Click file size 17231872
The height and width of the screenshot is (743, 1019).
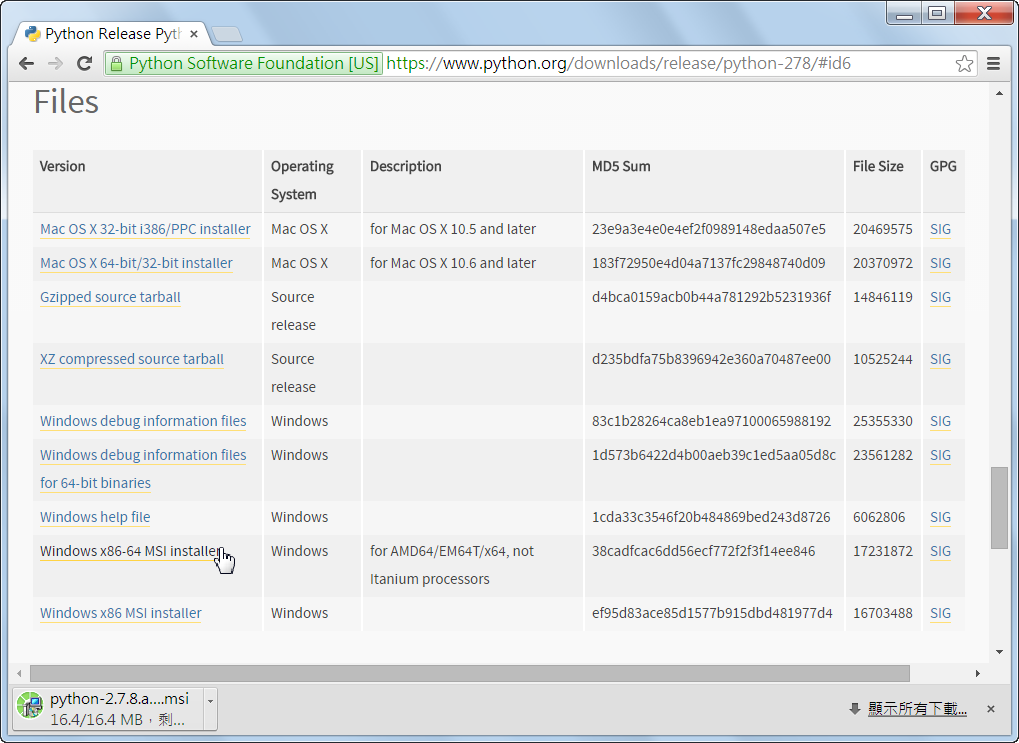883,551
